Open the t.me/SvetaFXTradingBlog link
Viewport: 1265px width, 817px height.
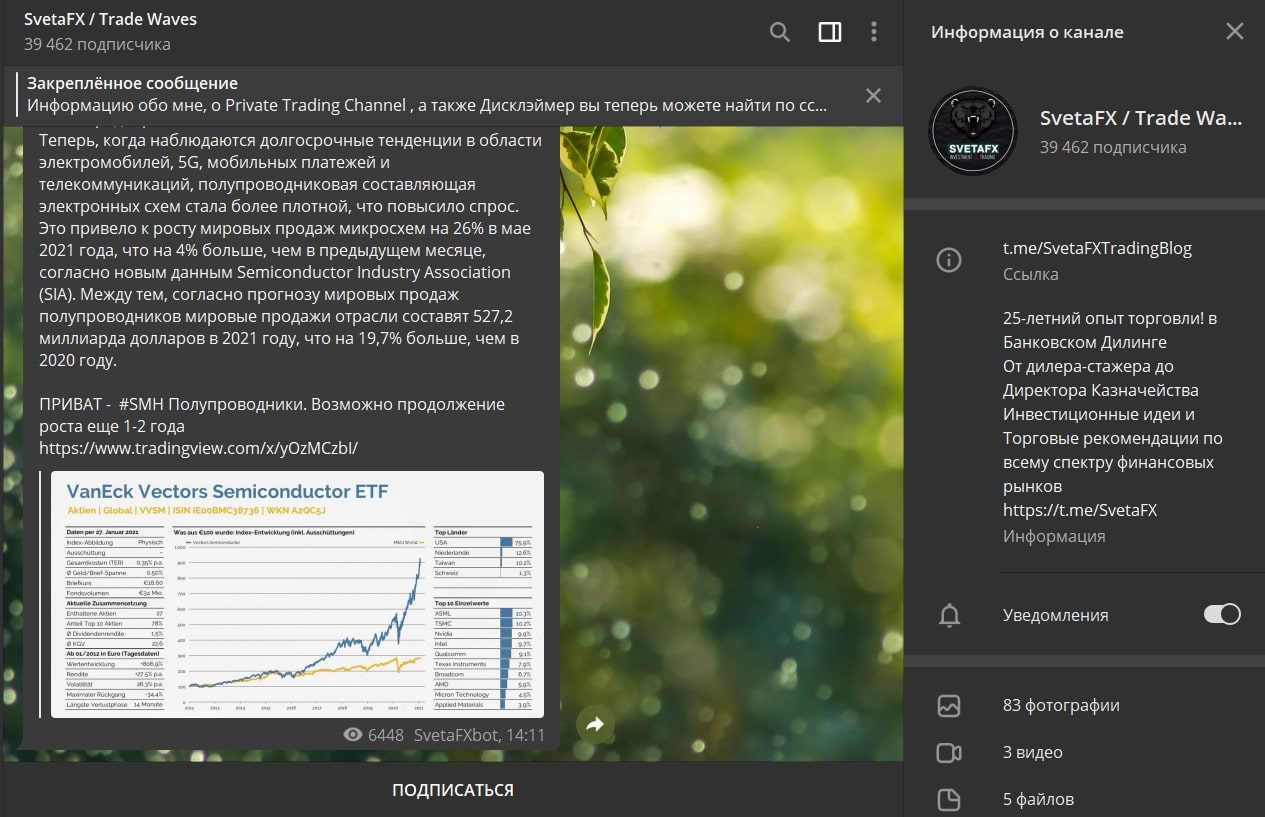pos(1097,248)
